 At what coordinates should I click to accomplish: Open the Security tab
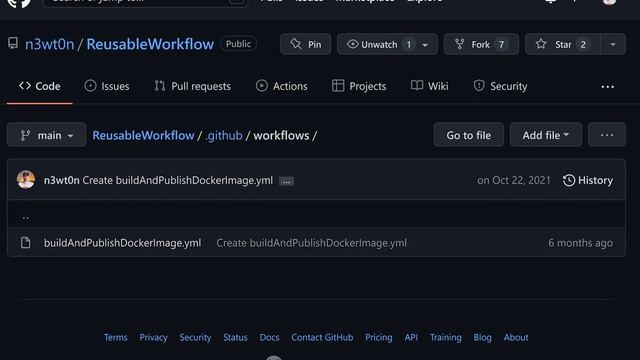pos(500,86)
